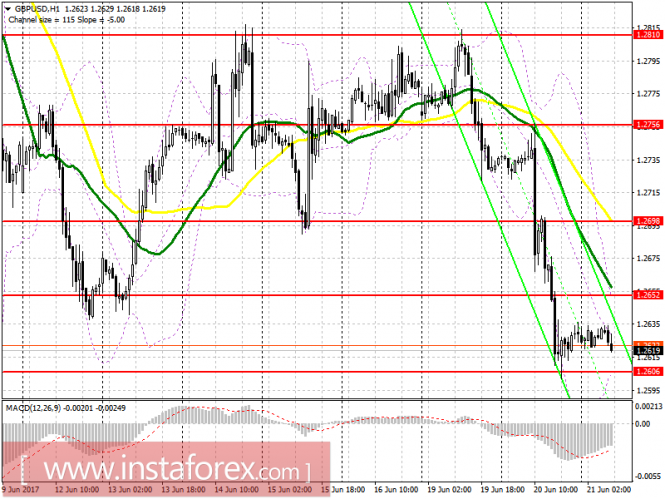Click the Channel size = 115 text
Viewport: 665px width, 499px height.
(x=36, y=16)
